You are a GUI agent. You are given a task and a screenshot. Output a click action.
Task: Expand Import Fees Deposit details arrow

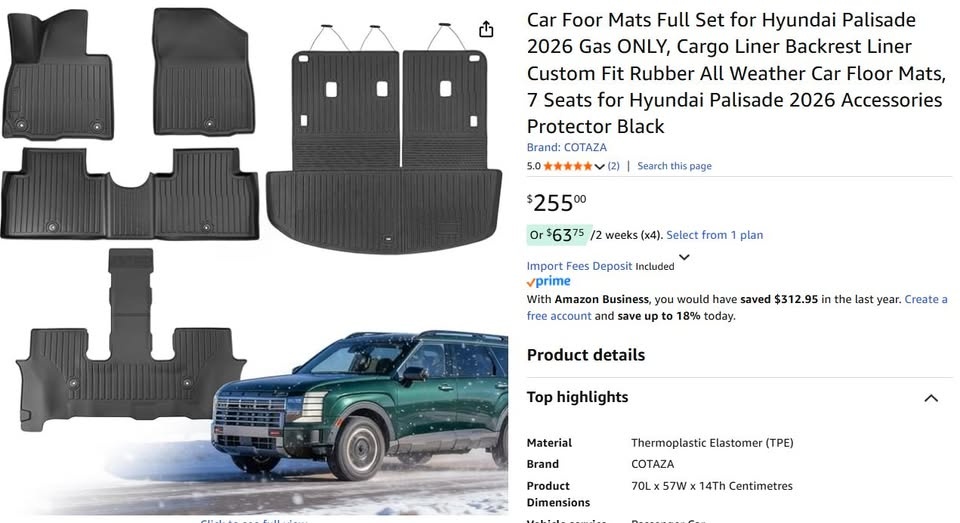click(684, 258)
